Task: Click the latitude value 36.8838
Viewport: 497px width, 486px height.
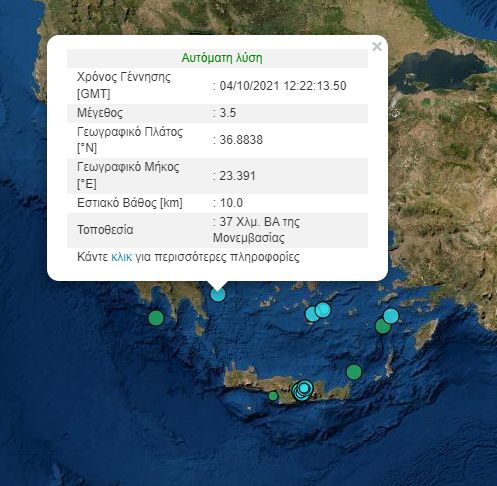Action: click(241, 140)
